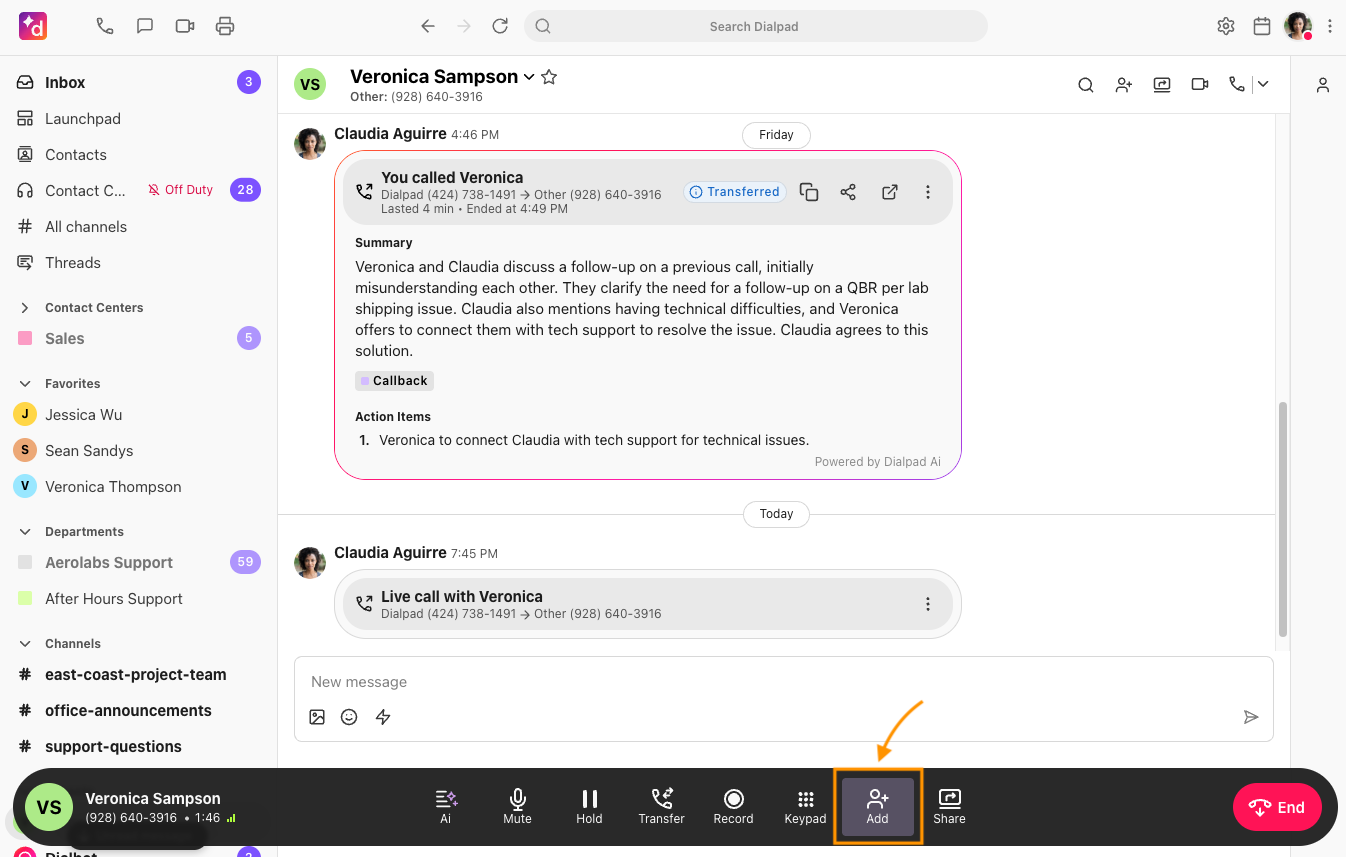Share screen from call bar
The image size is (1346, 857).
[949, 807]
